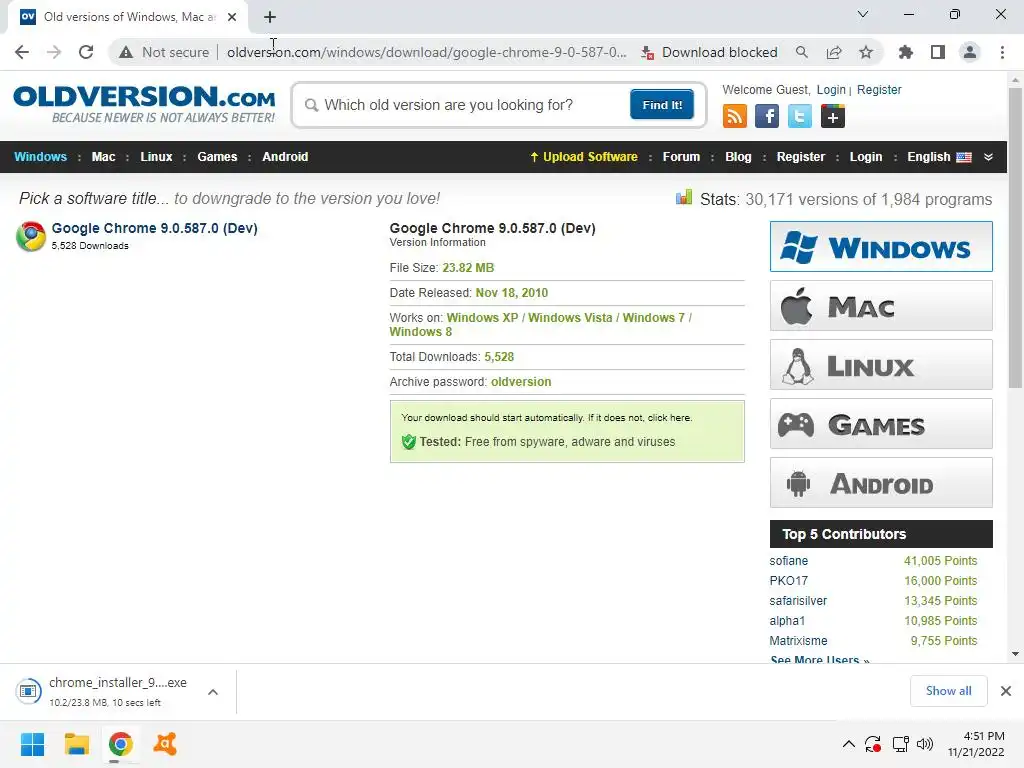Click the address bar URL
Viewport: 1024px width, 768px height.
coord(426,52)
